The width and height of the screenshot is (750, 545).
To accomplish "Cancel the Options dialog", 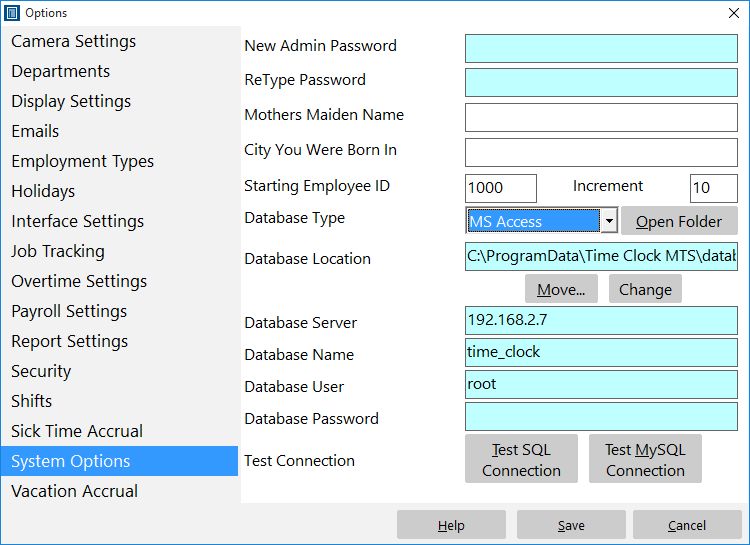I will coord(687,525).
